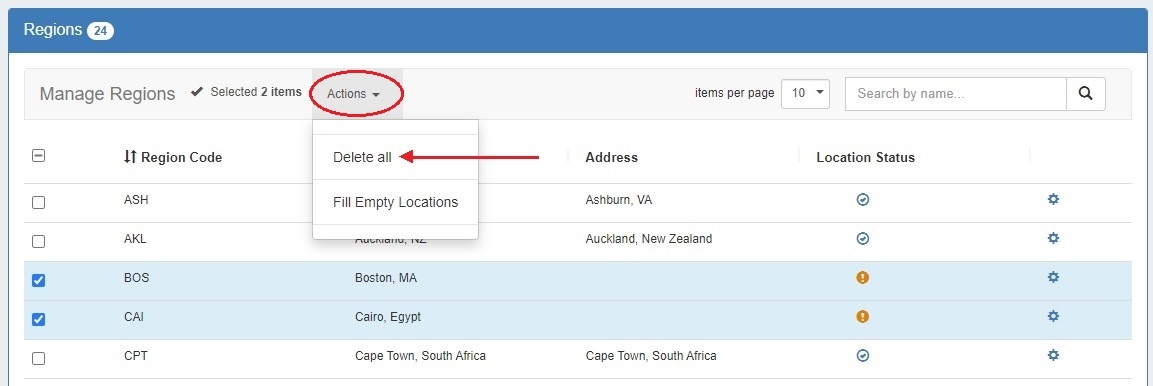Viewport: 1153px width, 386px height.
Task: Uncheck the BOS region checkbox
Action: (38, 280)
